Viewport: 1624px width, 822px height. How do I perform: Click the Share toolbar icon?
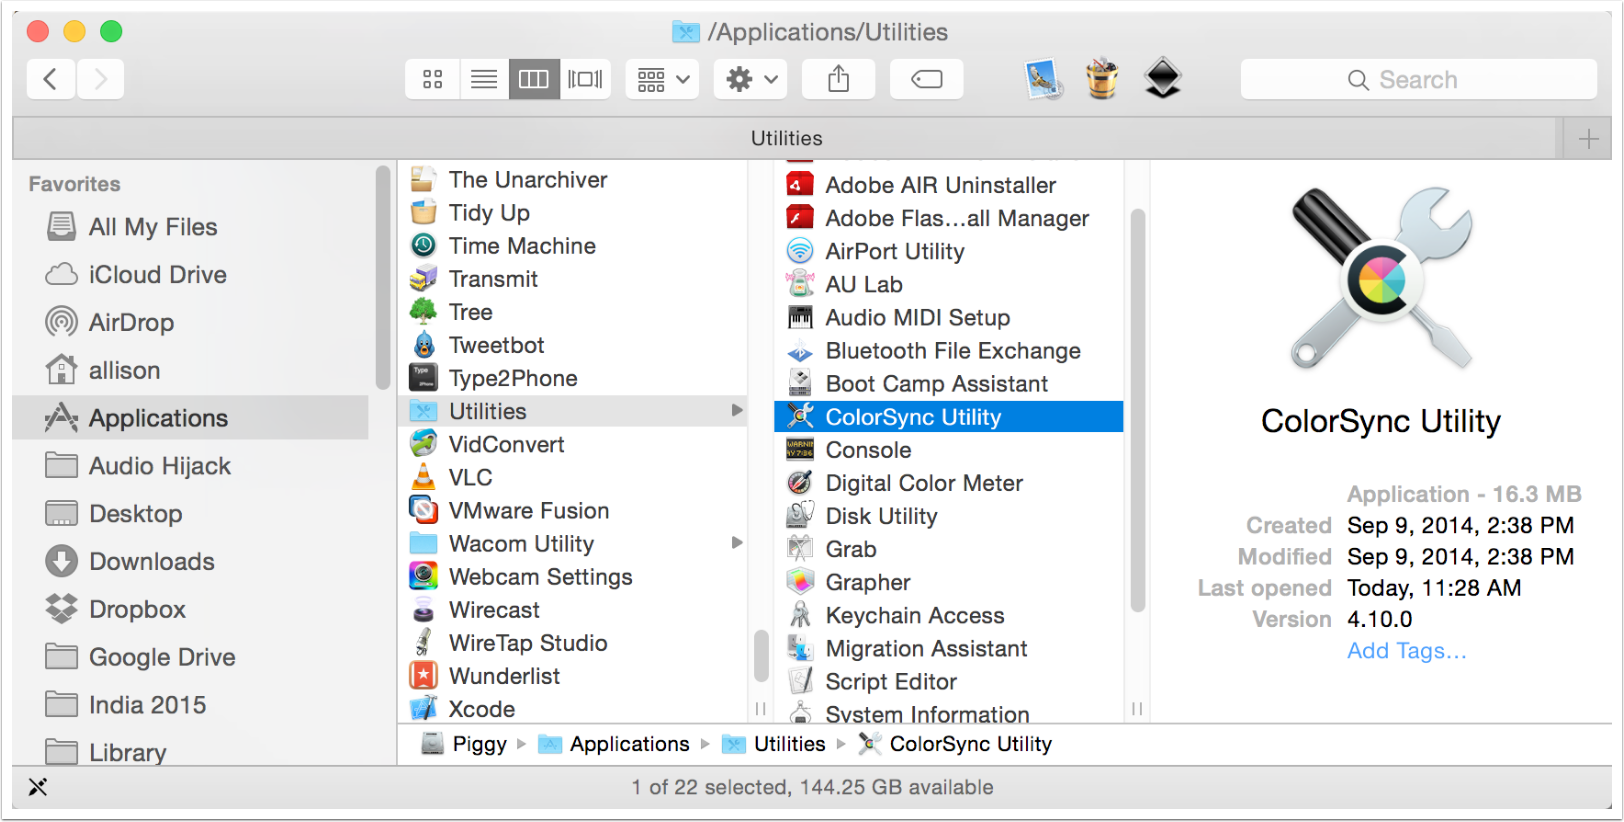838,79
